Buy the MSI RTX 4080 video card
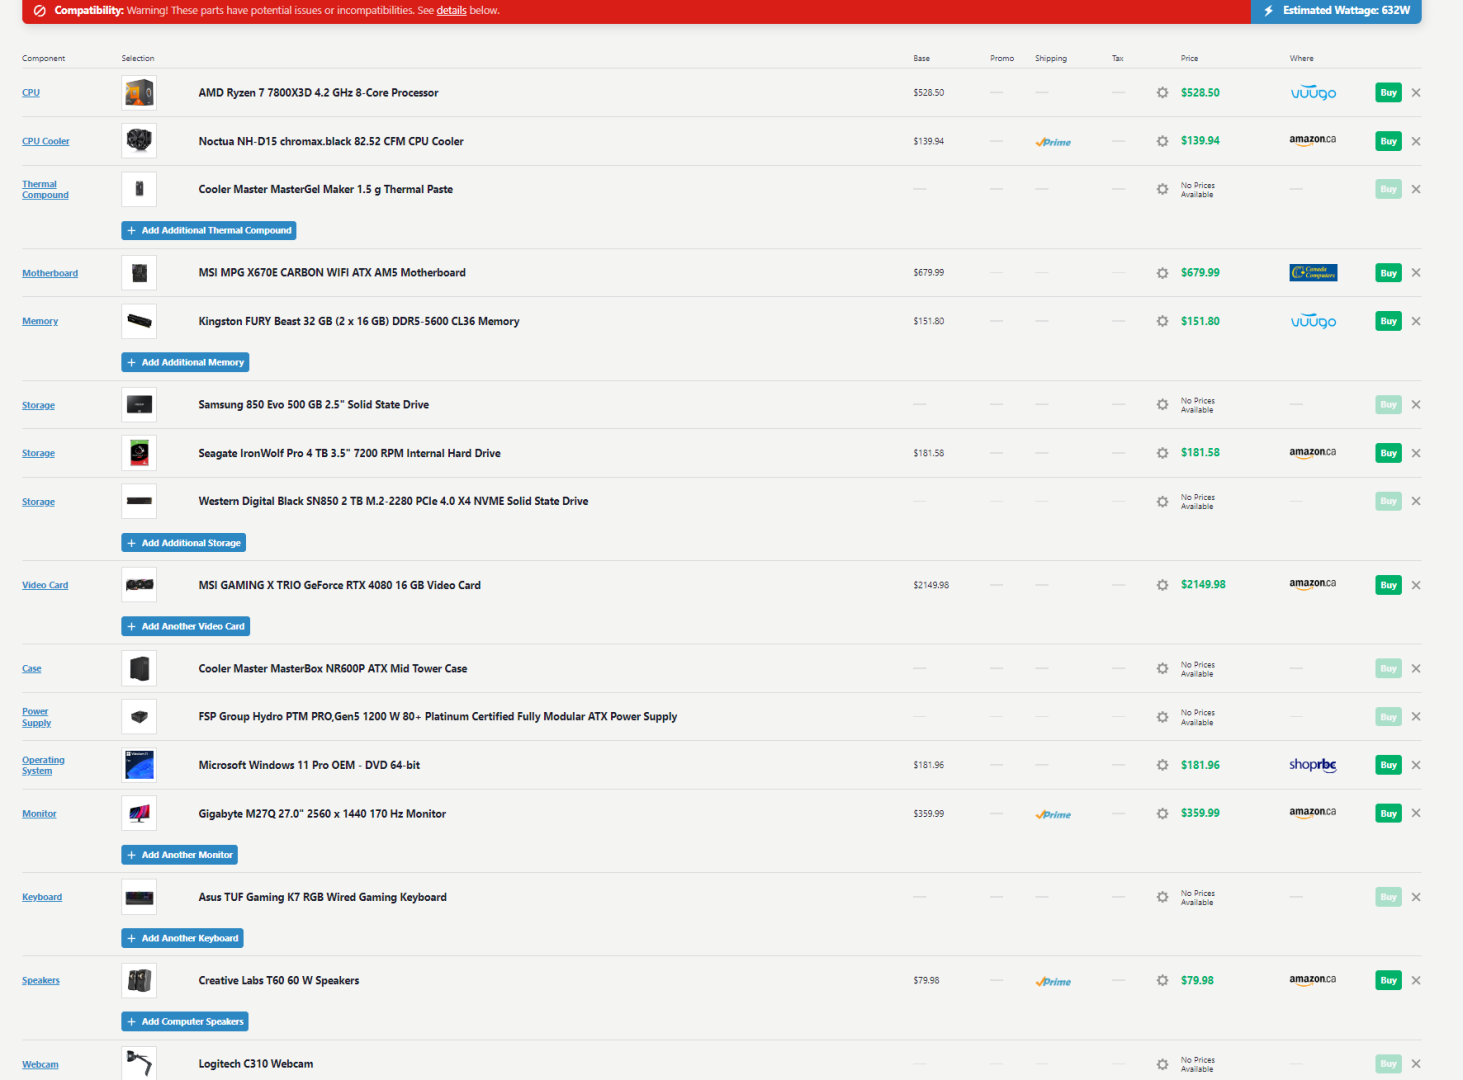This screenshot has height=1080, width=1463. [x=1388, y=585]
